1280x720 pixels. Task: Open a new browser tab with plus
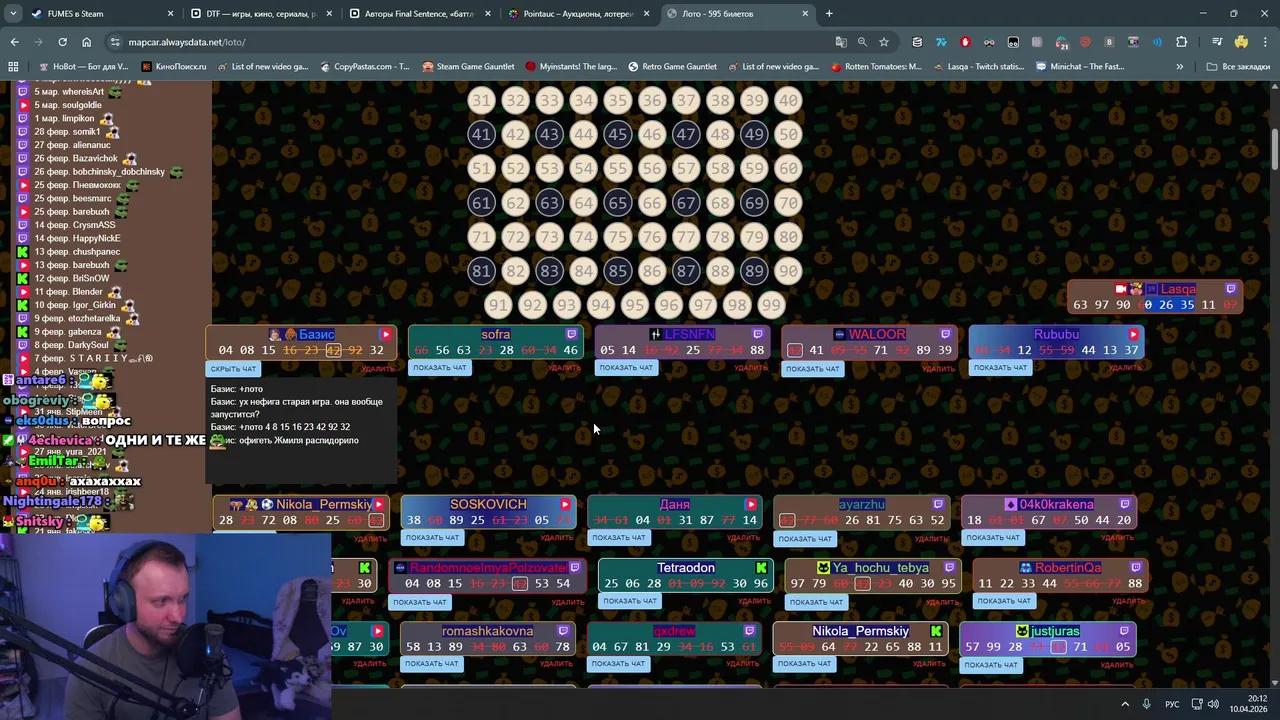(829, 14)
